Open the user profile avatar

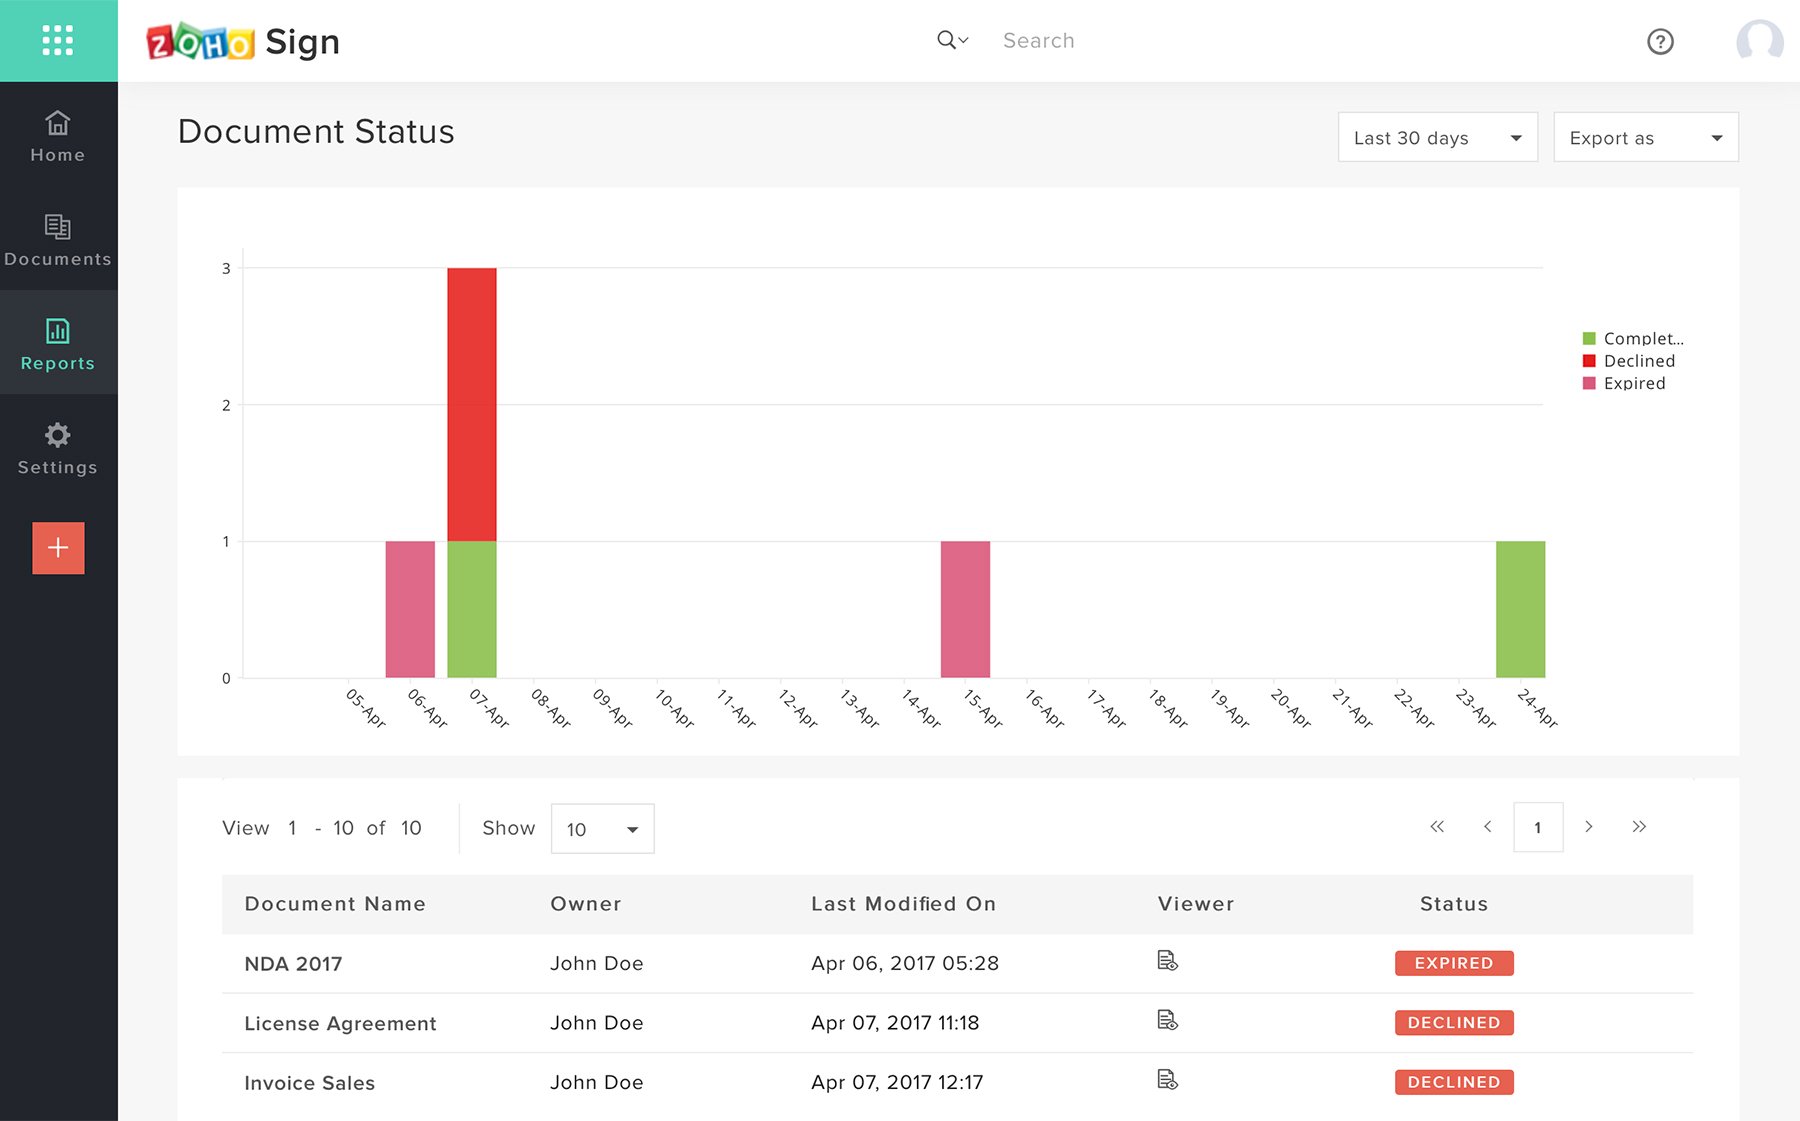(1759, 42)
